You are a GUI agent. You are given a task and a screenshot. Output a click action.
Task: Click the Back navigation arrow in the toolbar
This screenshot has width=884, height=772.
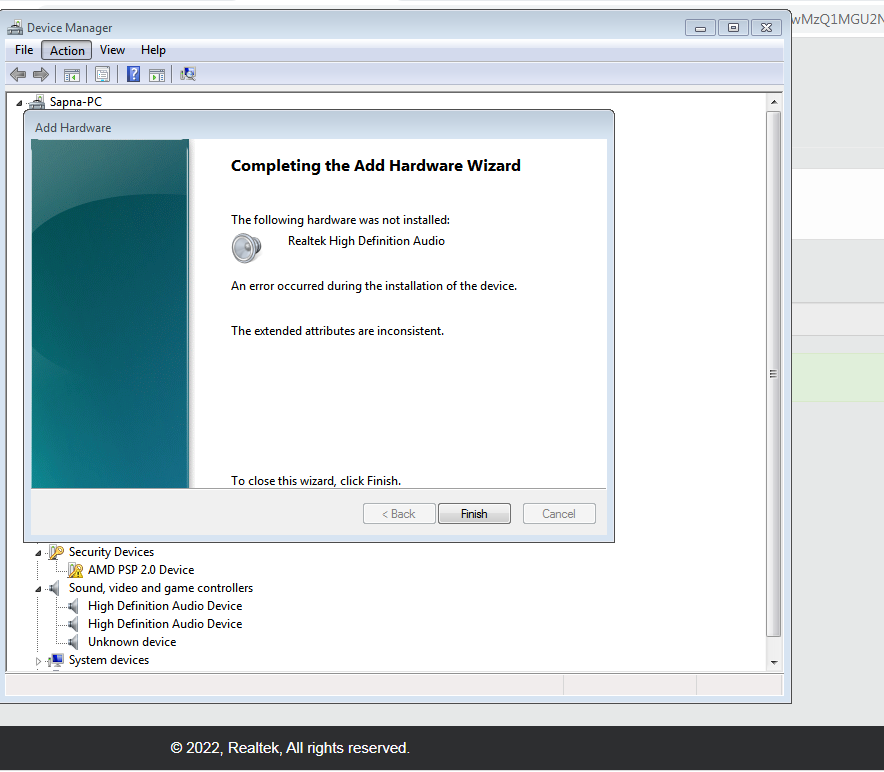[17, 73]
